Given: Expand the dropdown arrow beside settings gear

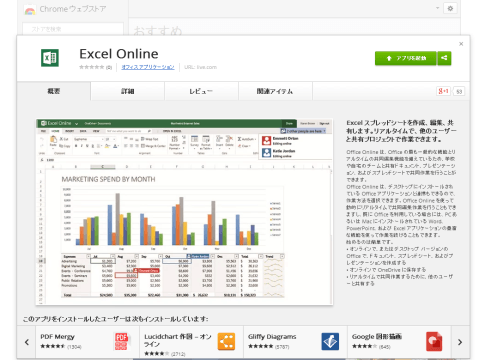Looking at the screenshot, I should click(437, 8).
